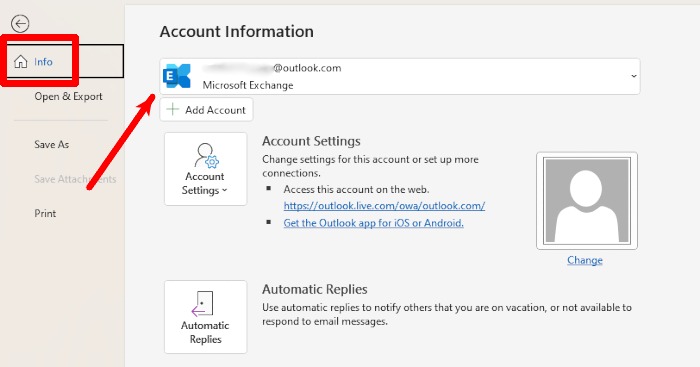700x367 pixels.
Task: Open the Account Settings dropdown button
Action: (205, 169)
